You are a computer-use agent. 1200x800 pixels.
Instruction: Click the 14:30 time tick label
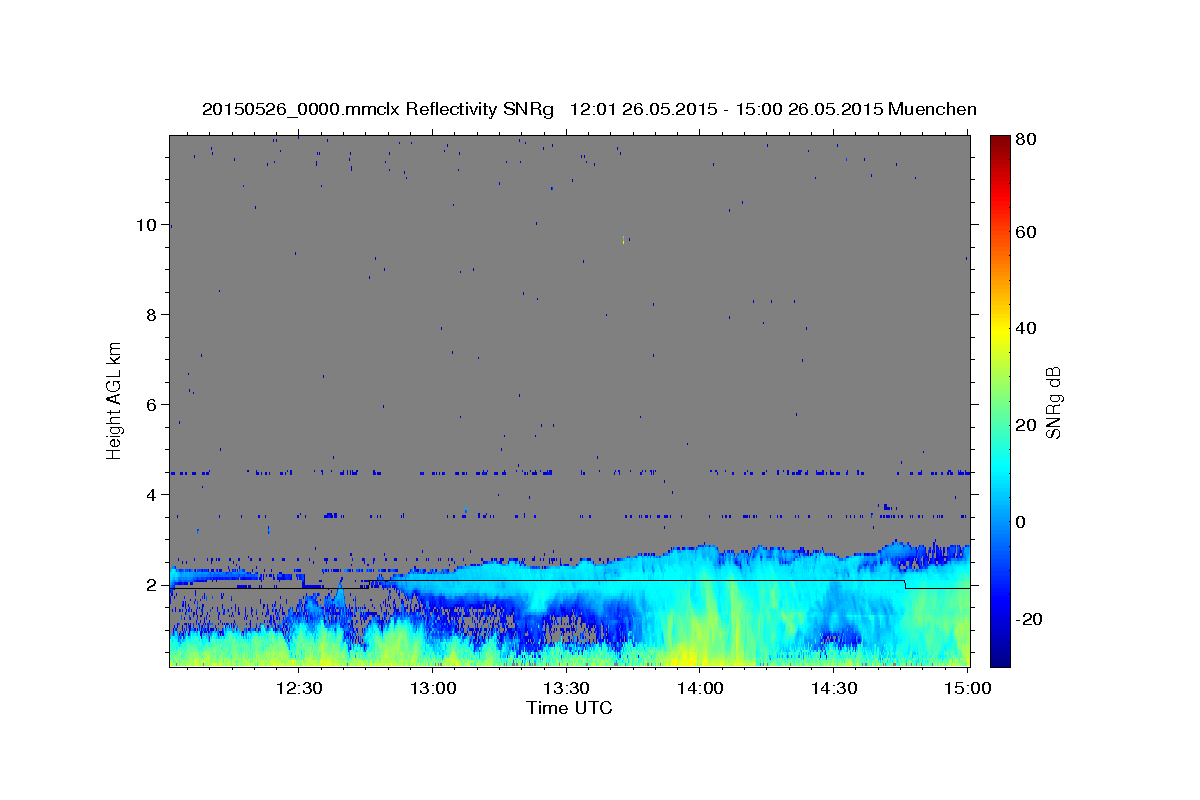point(834,689)
